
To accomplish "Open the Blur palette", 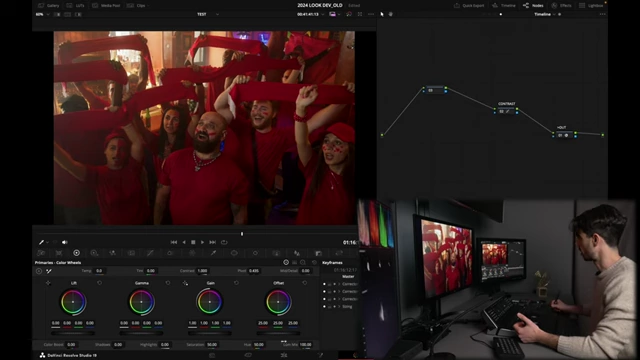I will 297,253.
